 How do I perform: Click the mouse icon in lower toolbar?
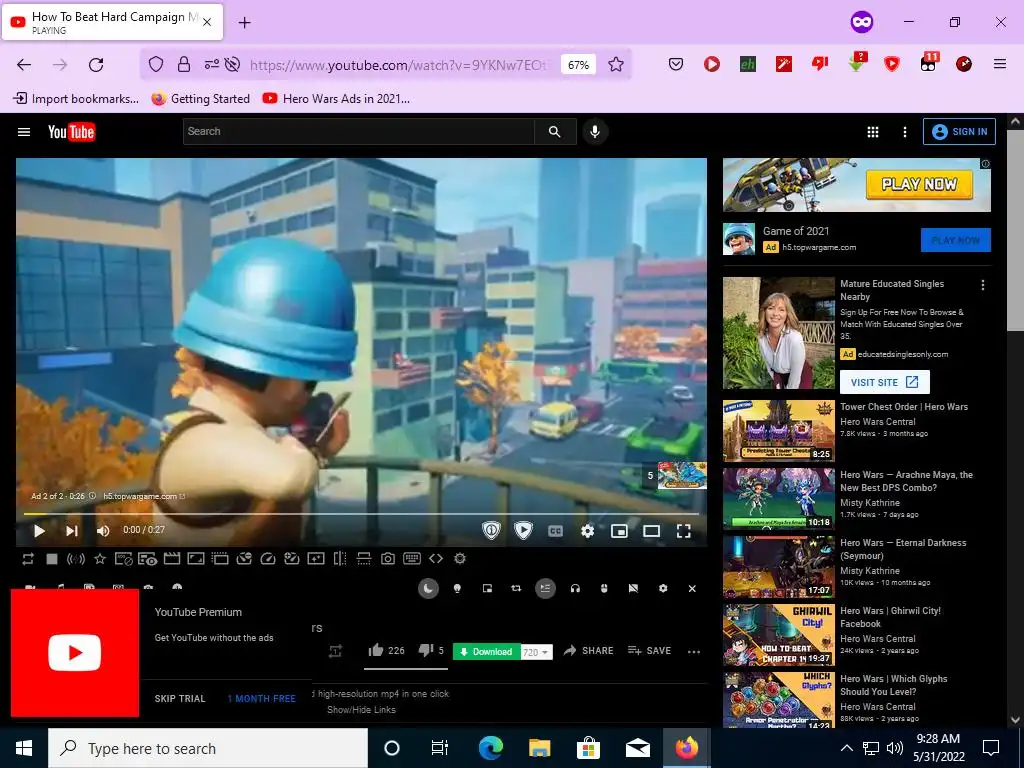click(604, 588)
